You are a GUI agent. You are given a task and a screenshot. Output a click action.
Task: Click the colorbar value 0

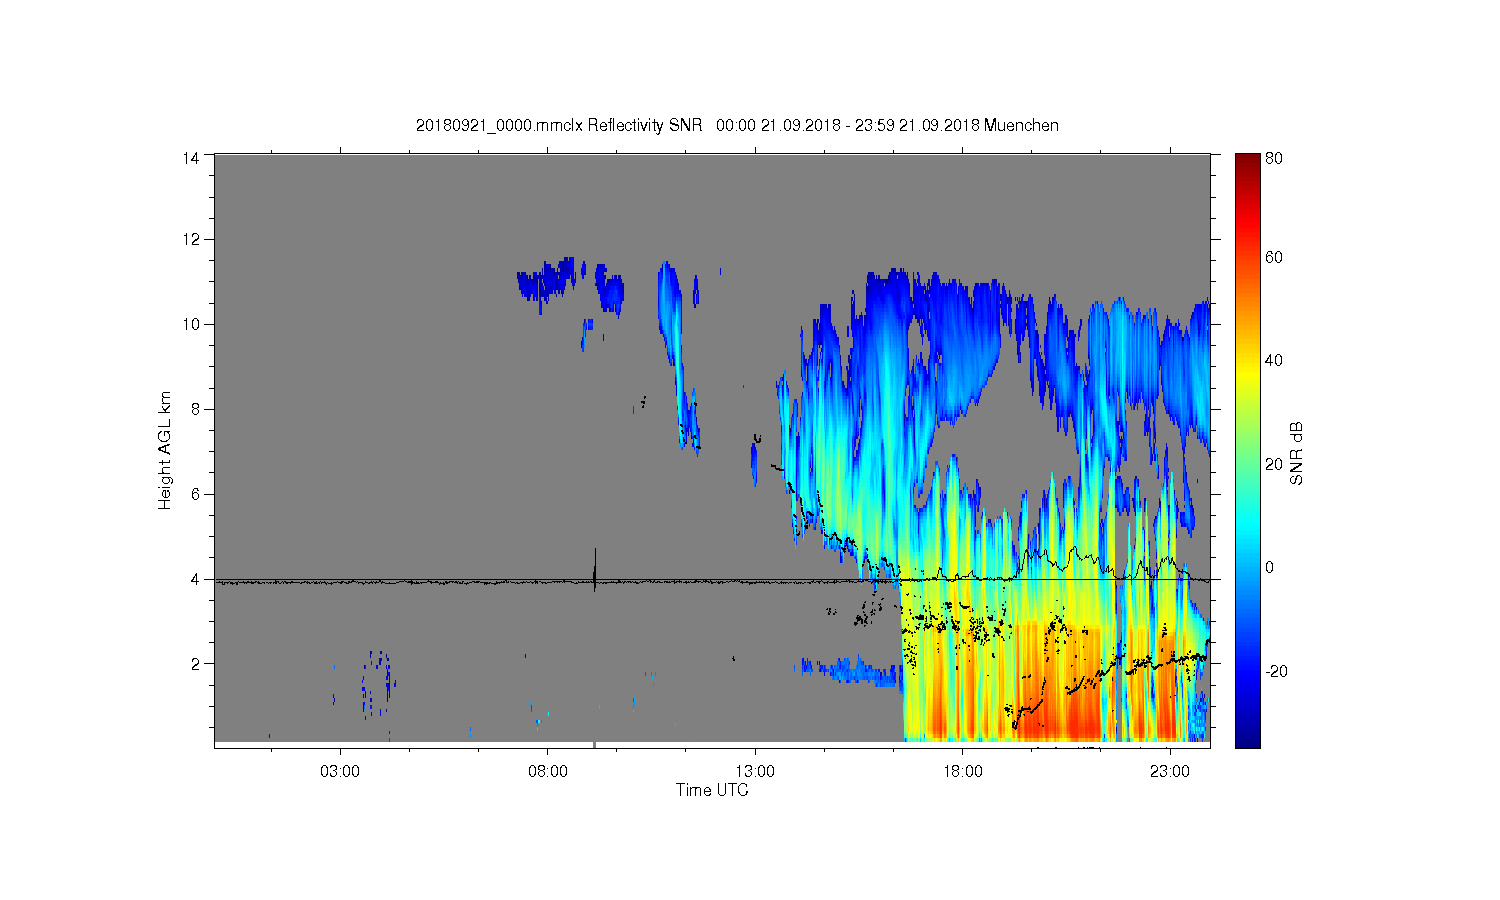[1269, 567]
